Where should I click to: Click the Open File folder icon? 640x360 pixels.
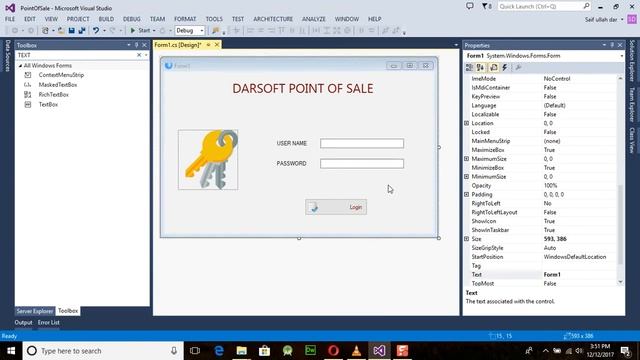tap(61, 31)
